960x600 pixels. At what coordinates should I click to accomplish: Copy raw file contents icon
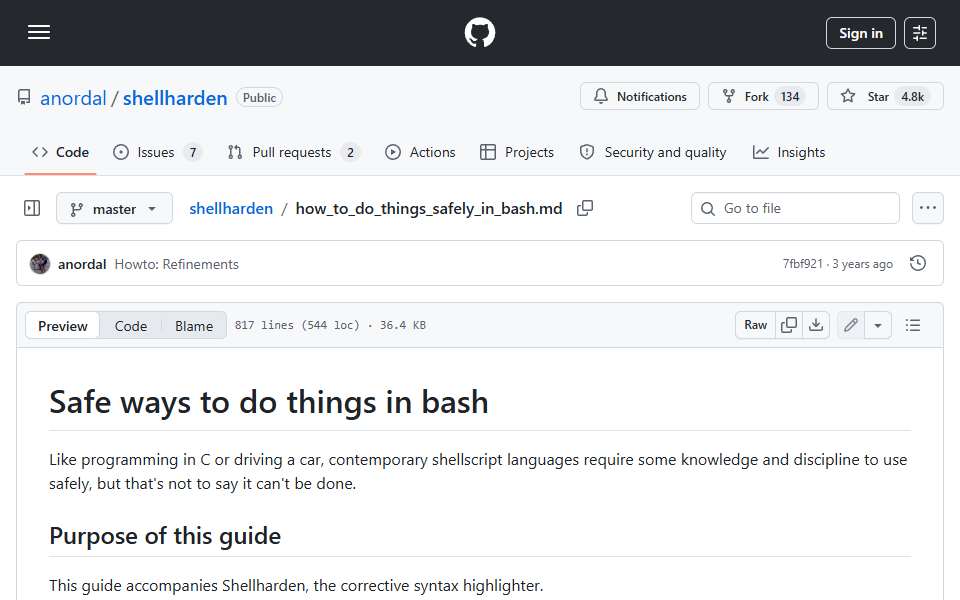[789, 325]
